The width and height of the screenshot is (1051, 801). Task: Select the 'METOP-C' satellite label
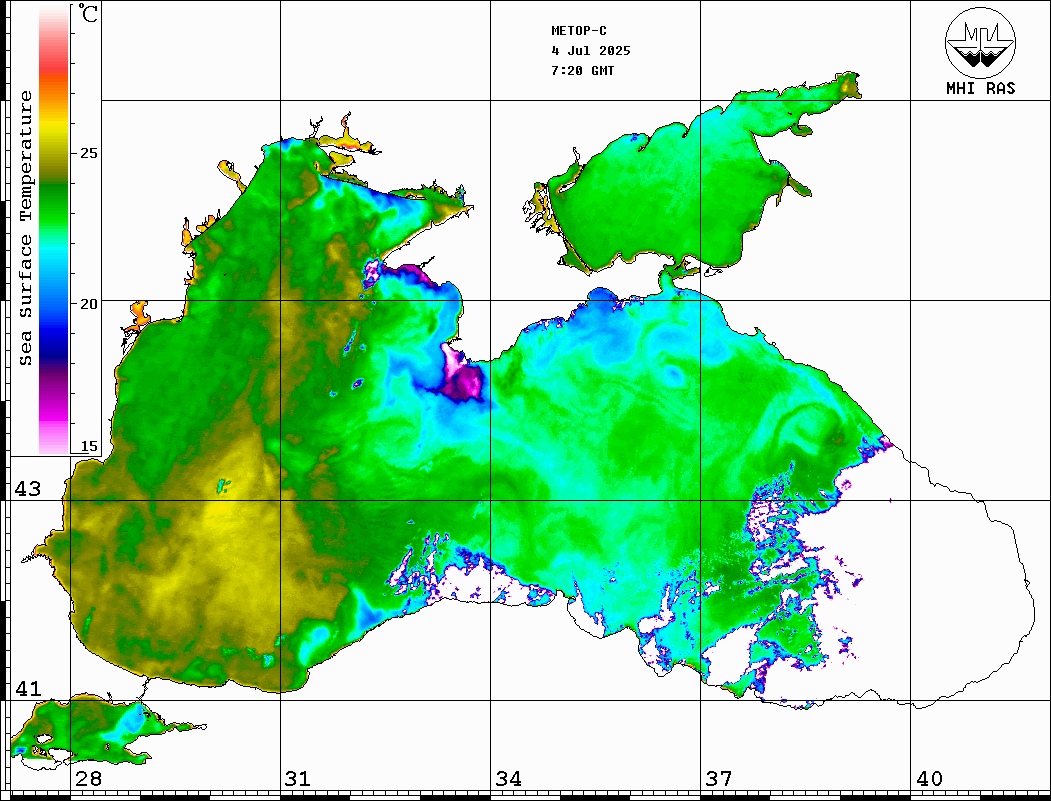[578, 31]
